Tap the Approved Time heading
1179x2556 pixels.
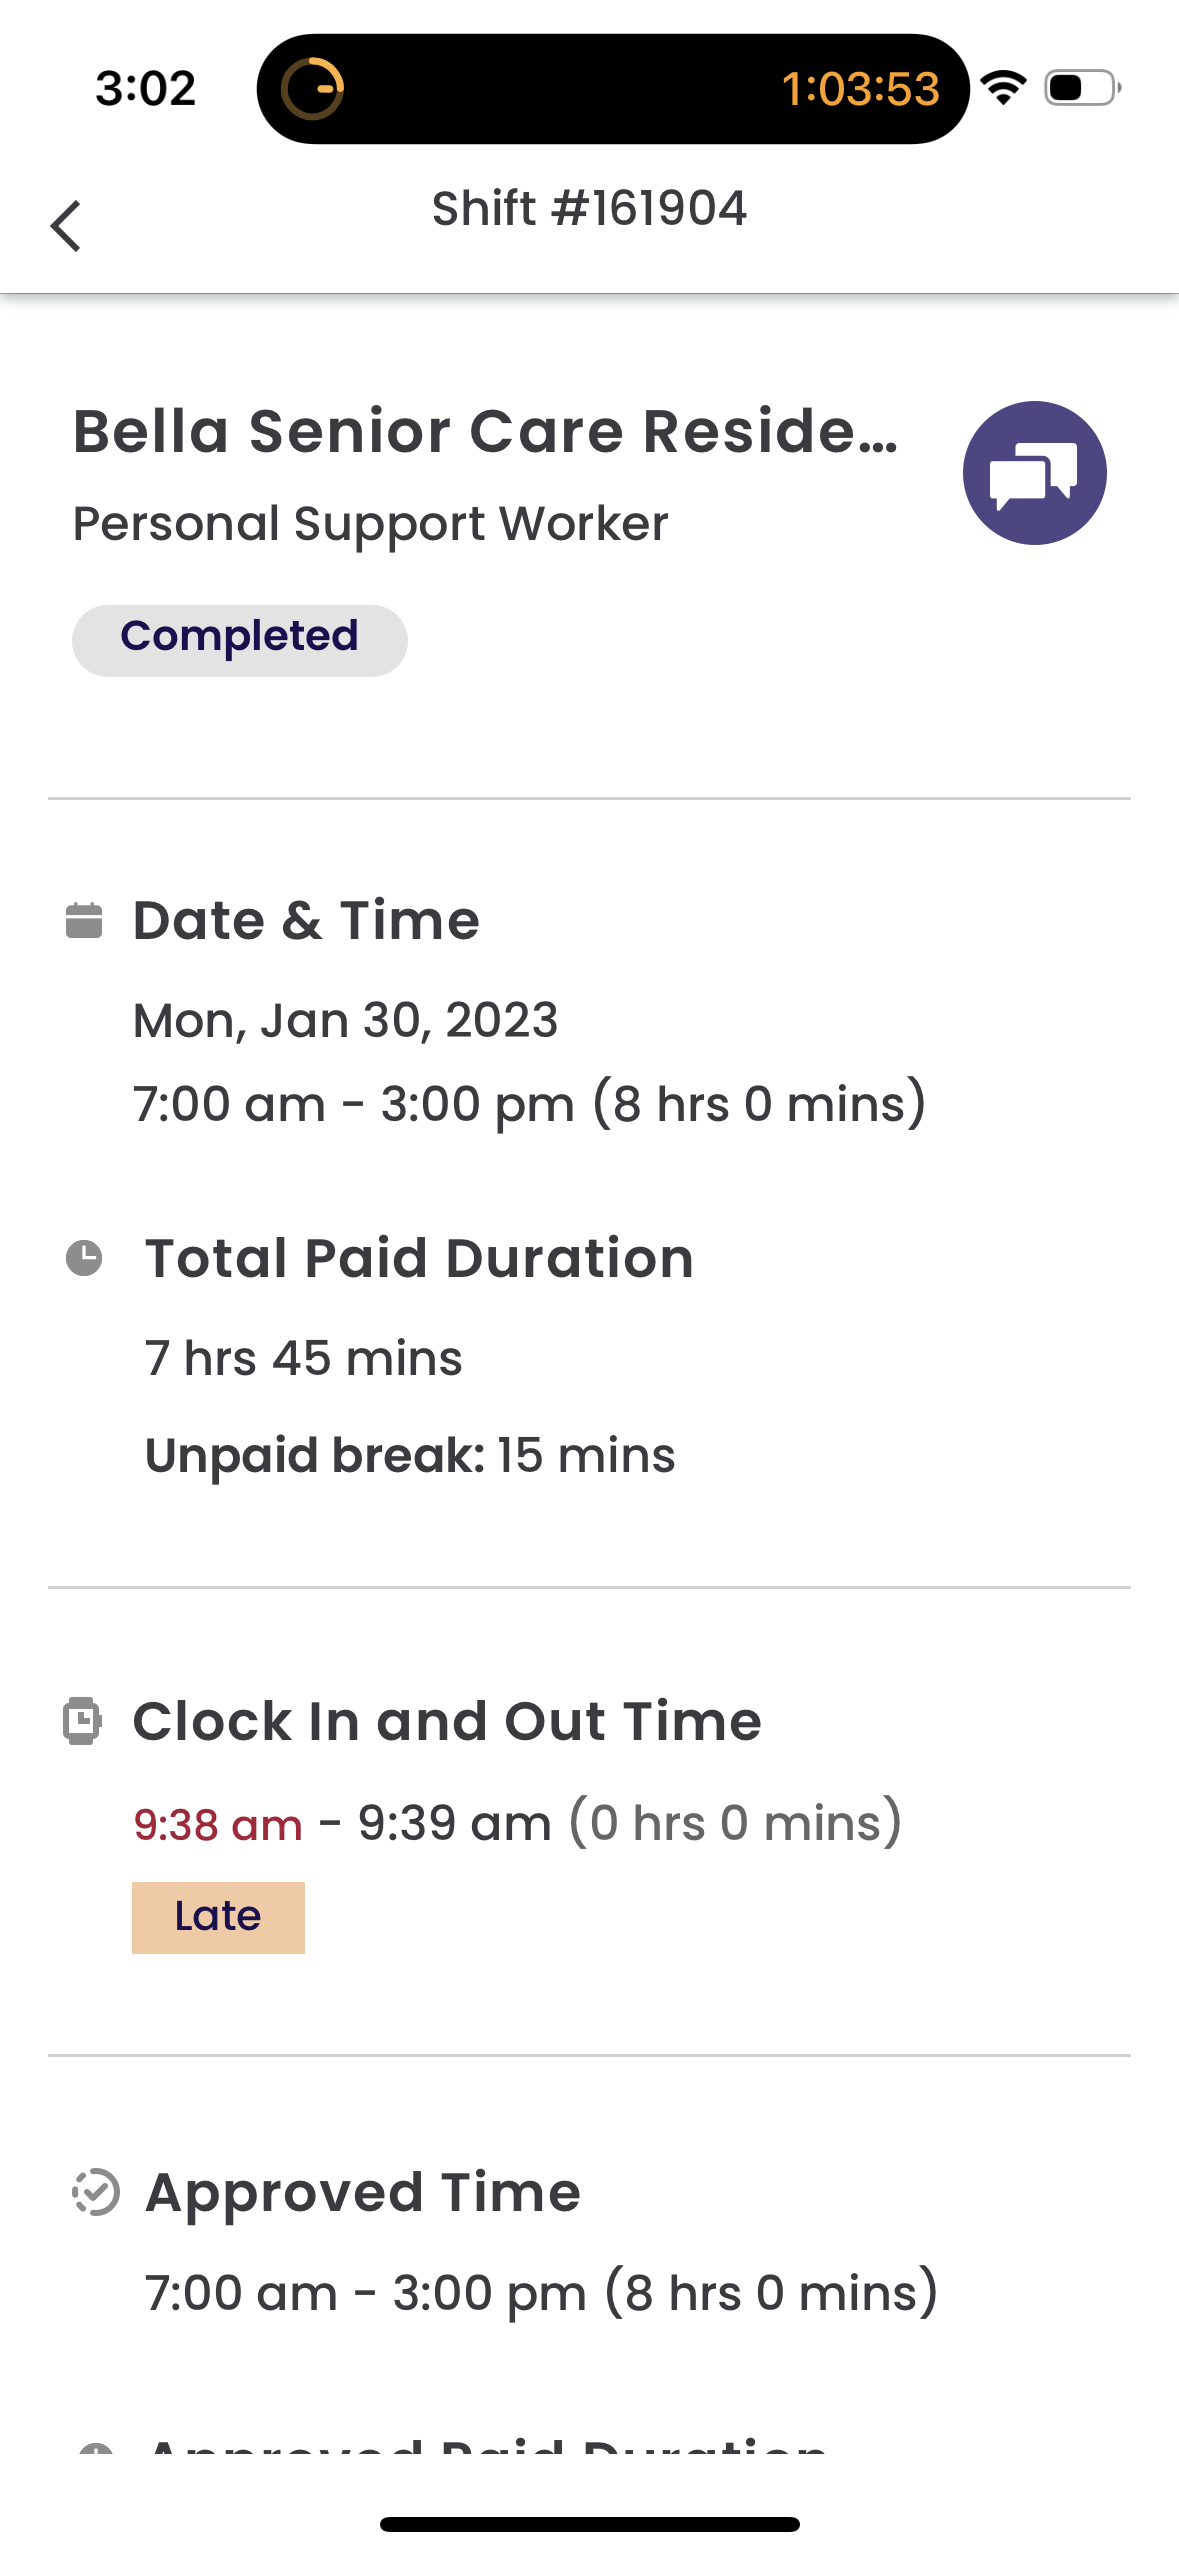(363, 2192)
